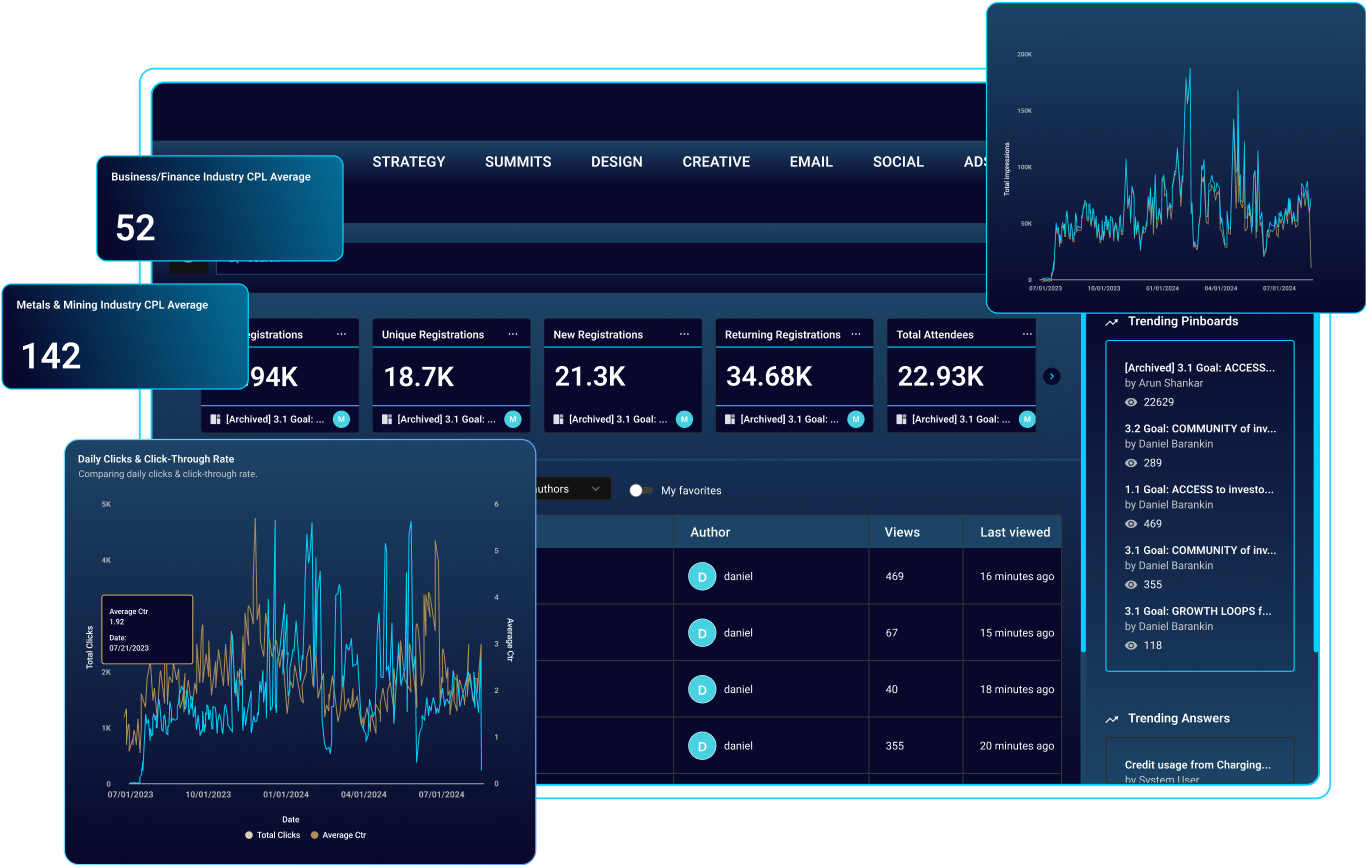Click the Credit usage from Charging trending answer

tap(1198, 765)
